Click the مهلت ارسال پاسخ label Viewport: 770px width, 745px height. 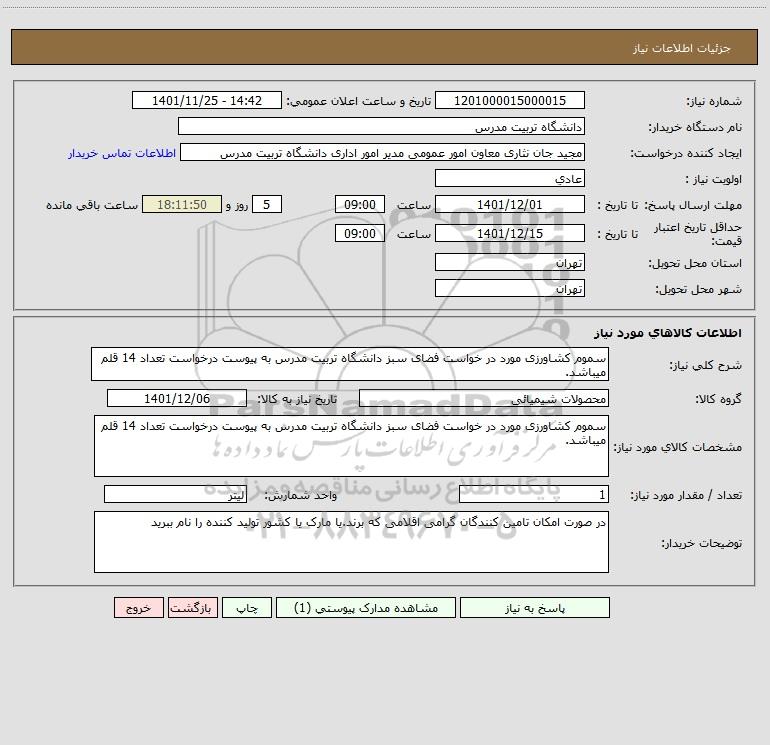693,205
